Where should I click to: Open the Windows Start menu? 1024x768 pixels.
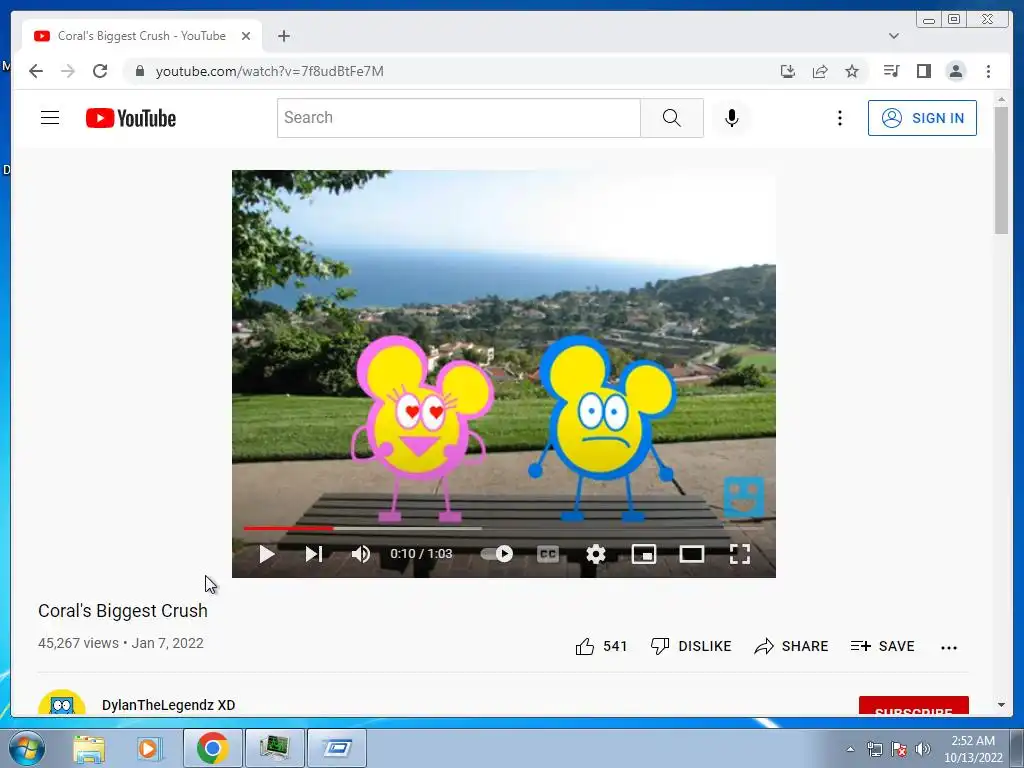click(27, 748)
